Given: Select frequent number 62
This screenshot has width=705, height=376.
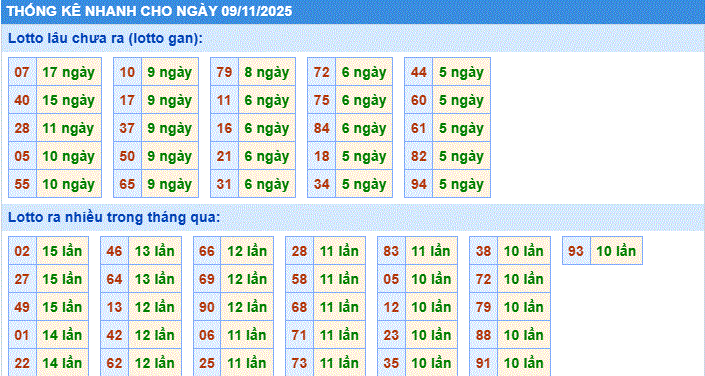Looking at the screenshot, I should [x=114, y=363].
